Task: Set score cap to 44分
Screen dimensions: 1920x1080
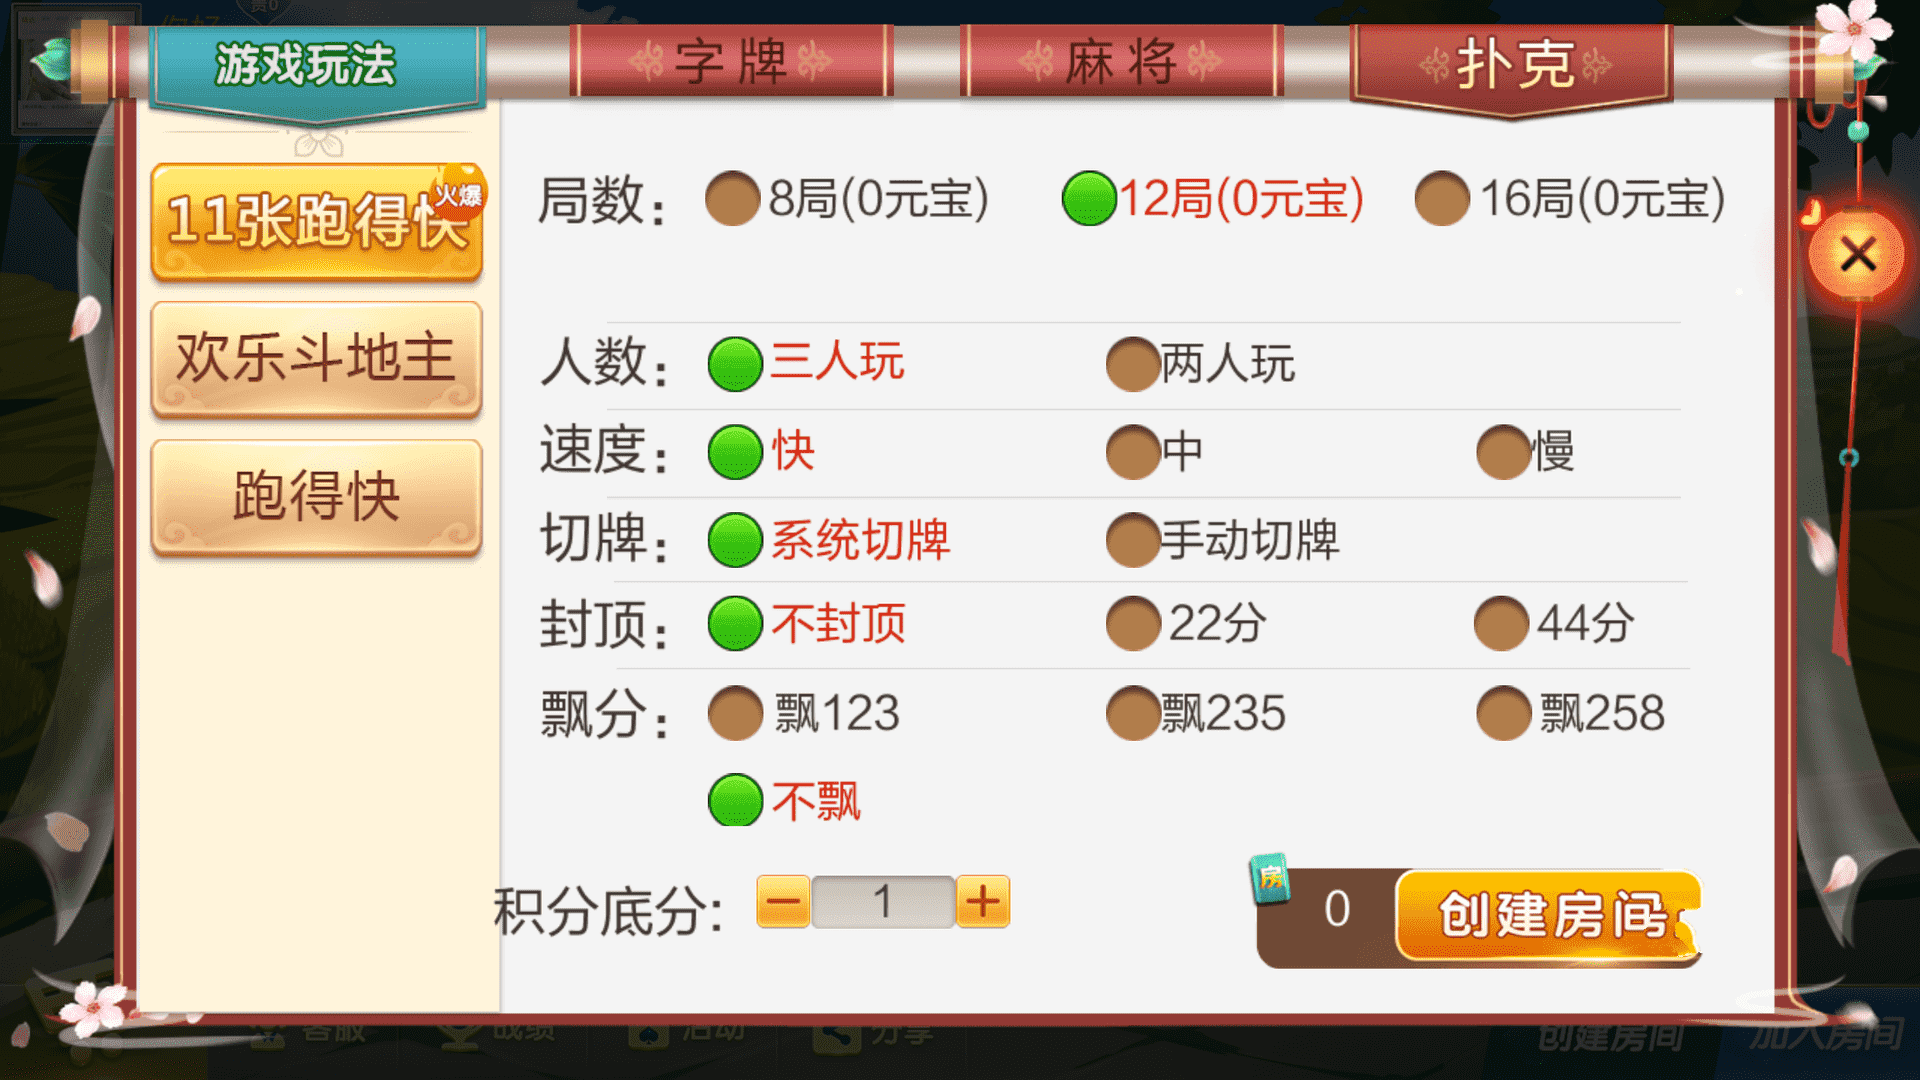Action: pyautogui.click(x=1554, y=624)
